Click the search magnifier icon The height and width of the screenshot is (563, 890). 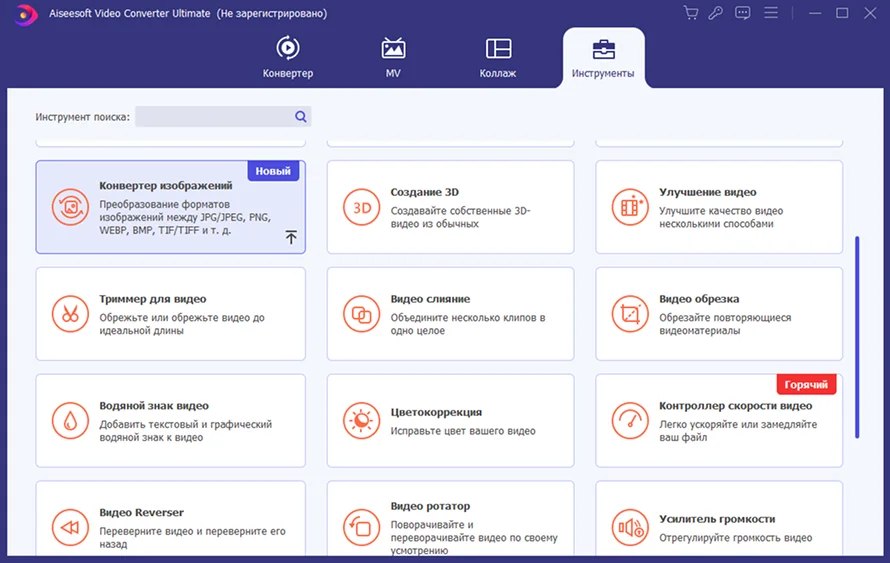(x=301, y=116)
